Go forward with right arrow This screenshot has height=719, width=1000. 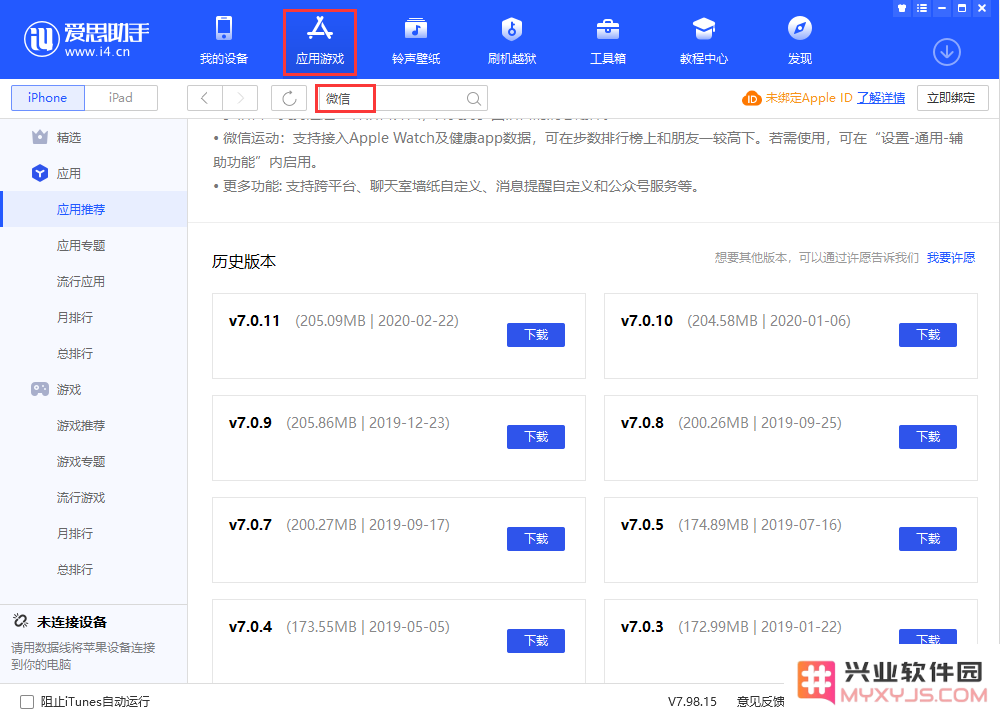tap(240, 98)
